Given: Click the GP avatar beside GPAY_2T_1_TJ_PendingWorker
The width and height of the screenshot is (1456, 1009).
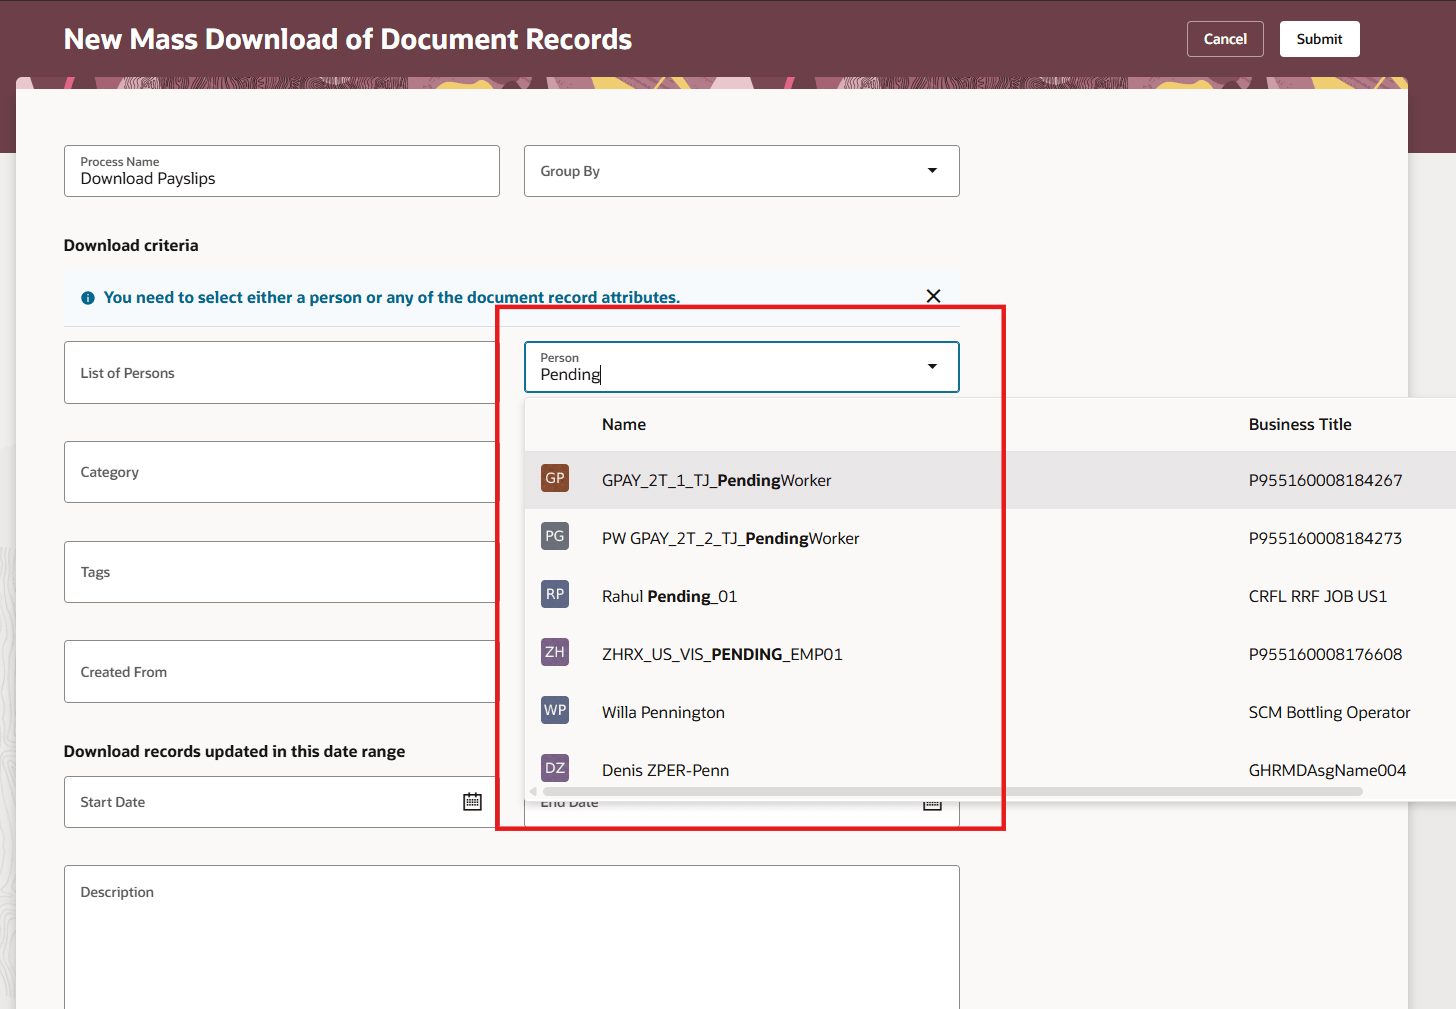Looking at the screenshot, I should [x=555, y=478].
